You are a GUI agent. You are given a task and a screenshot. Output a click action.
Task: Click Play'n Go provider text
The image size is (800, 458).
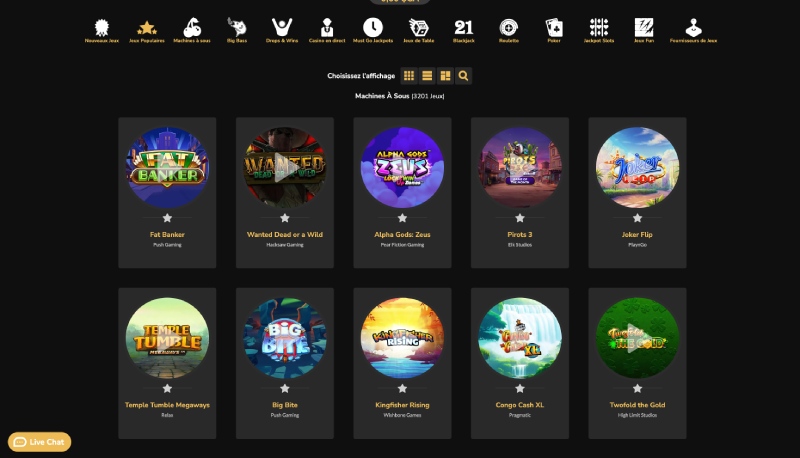click(x=637, y=245)
